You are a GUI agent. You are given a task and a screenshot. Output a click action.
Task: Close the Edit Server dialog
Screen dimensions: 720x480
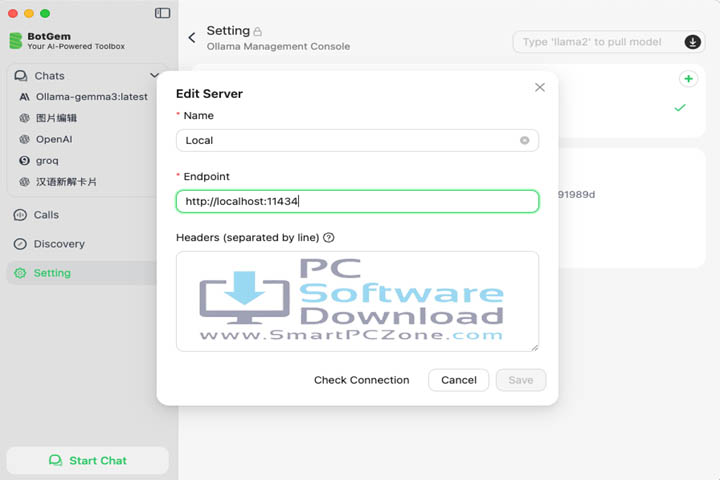pos(540,87)
